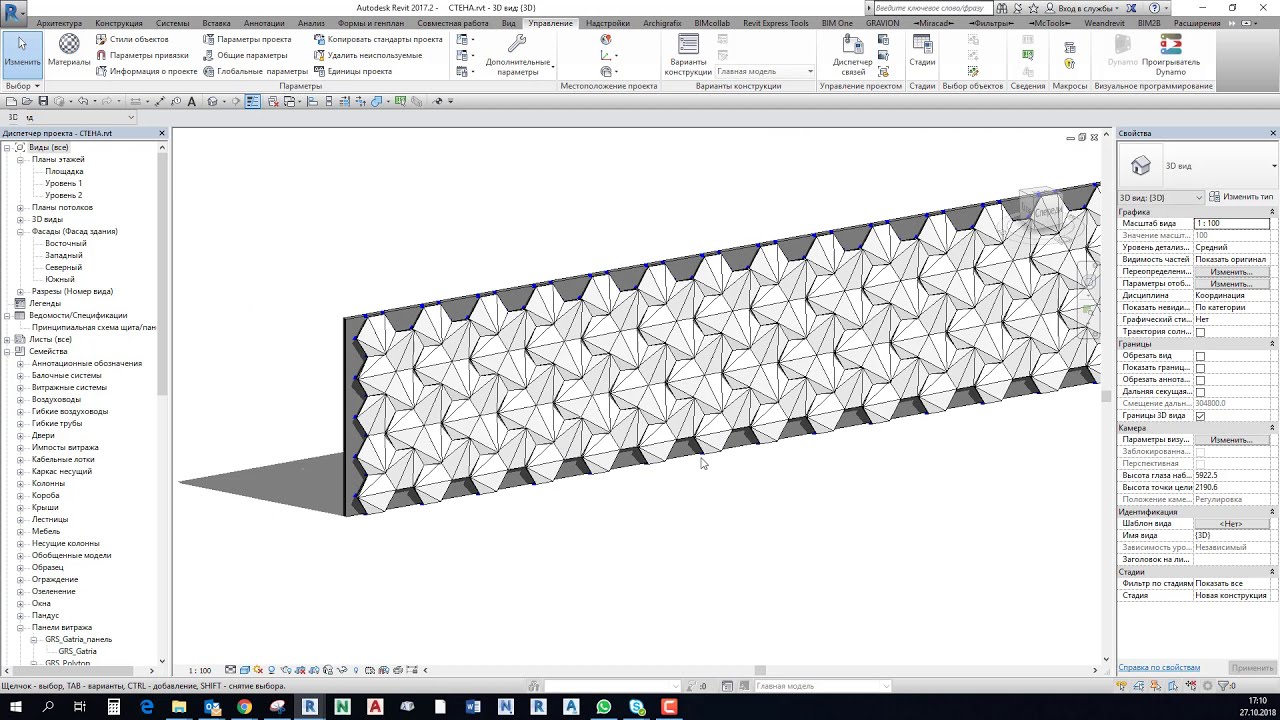Image resolution: width=1280 pixels, height=720 pixels.
Task: Open Chrome from the Windows taskbar
Action: coord(244,706)
